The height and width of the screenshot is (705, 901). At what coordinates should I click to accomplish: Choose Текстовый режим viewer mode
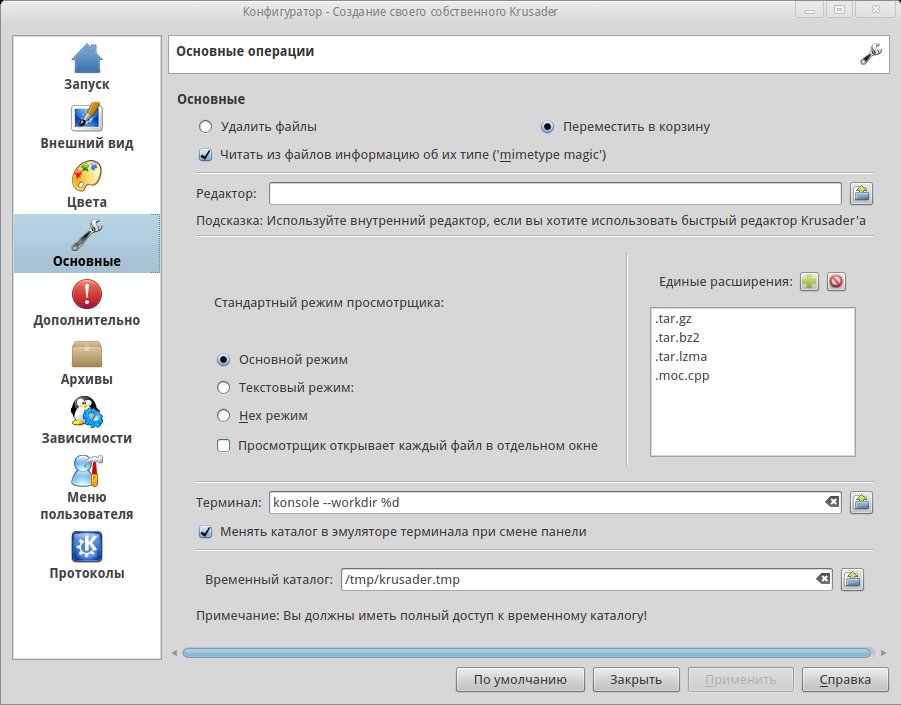tap(224, 387)
